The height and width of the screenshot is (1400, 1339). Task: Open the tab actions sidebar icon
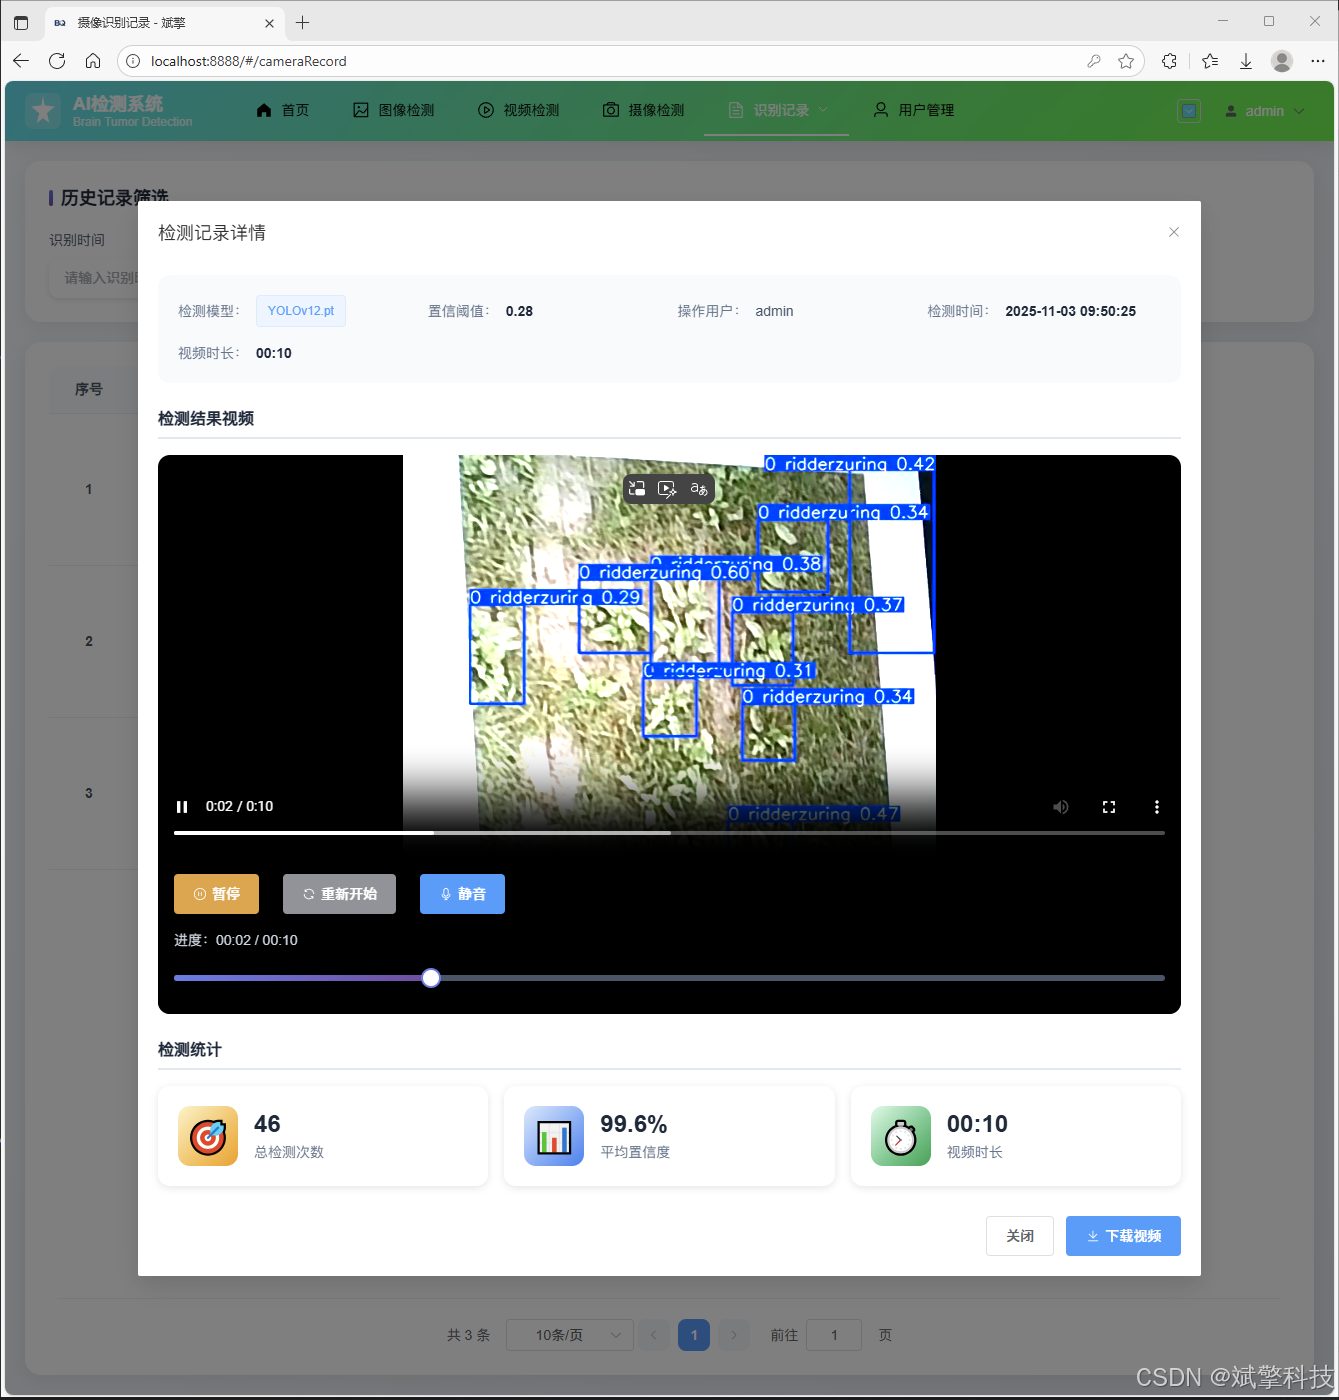click(21, 22)
